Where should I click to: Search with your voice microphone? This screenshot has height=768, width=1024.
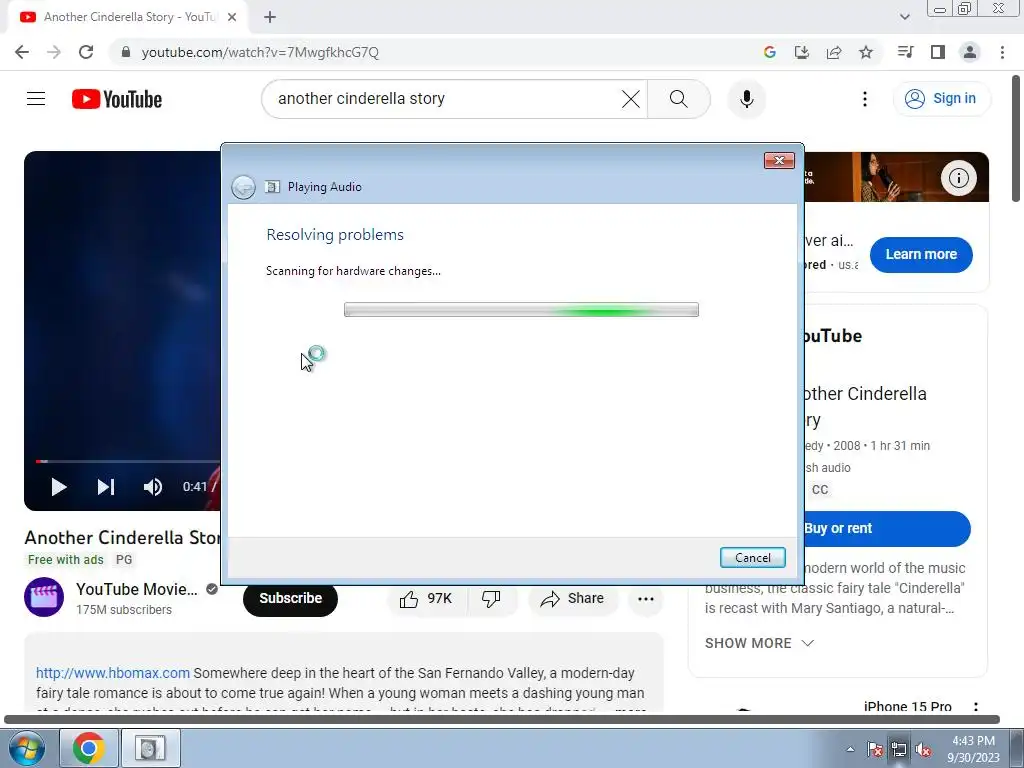(746, 99)
